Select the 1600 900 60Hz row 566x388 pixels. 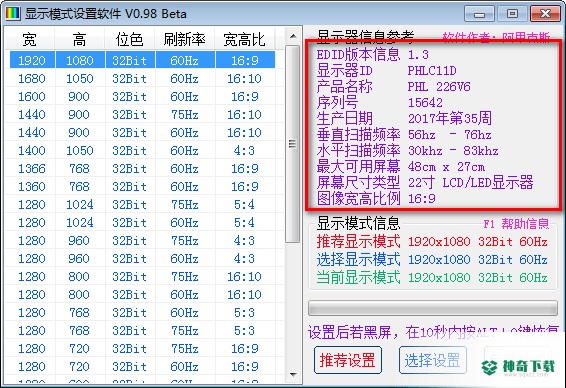coord(143,96)
